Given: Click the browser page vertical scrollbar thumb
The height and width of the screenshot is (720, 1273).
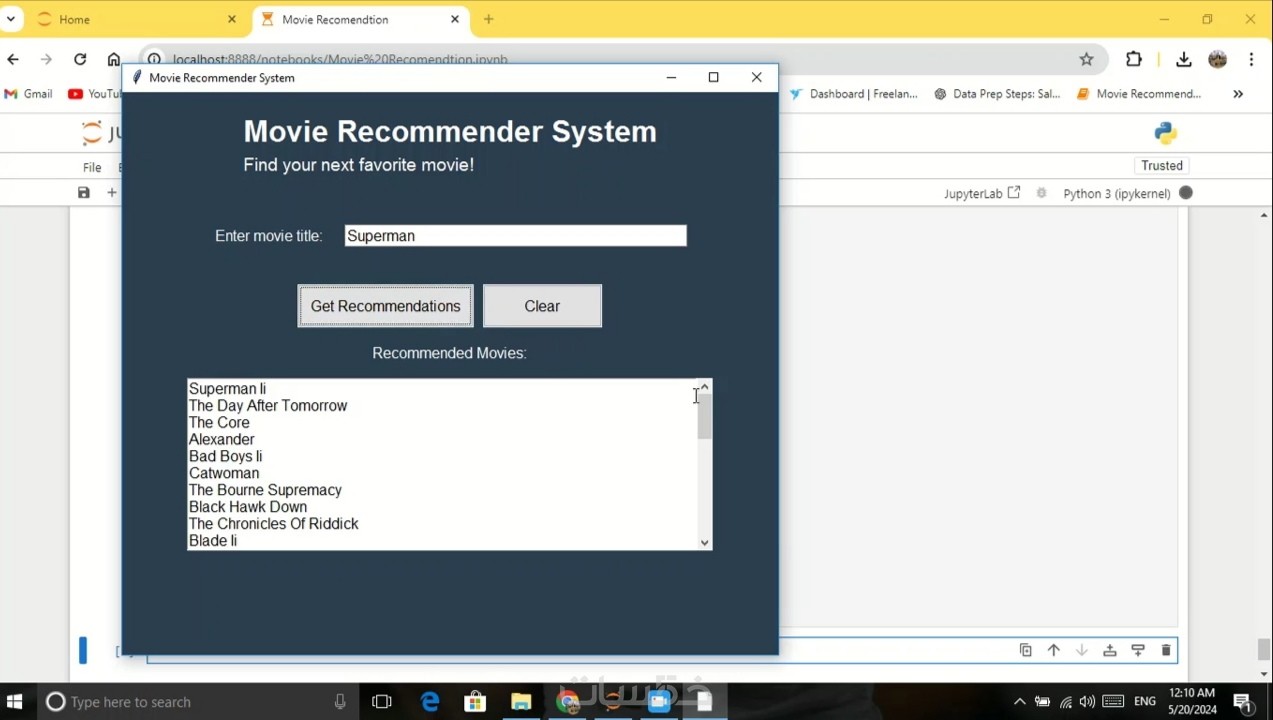Looking at the screenshot, I should (1264, 649).
